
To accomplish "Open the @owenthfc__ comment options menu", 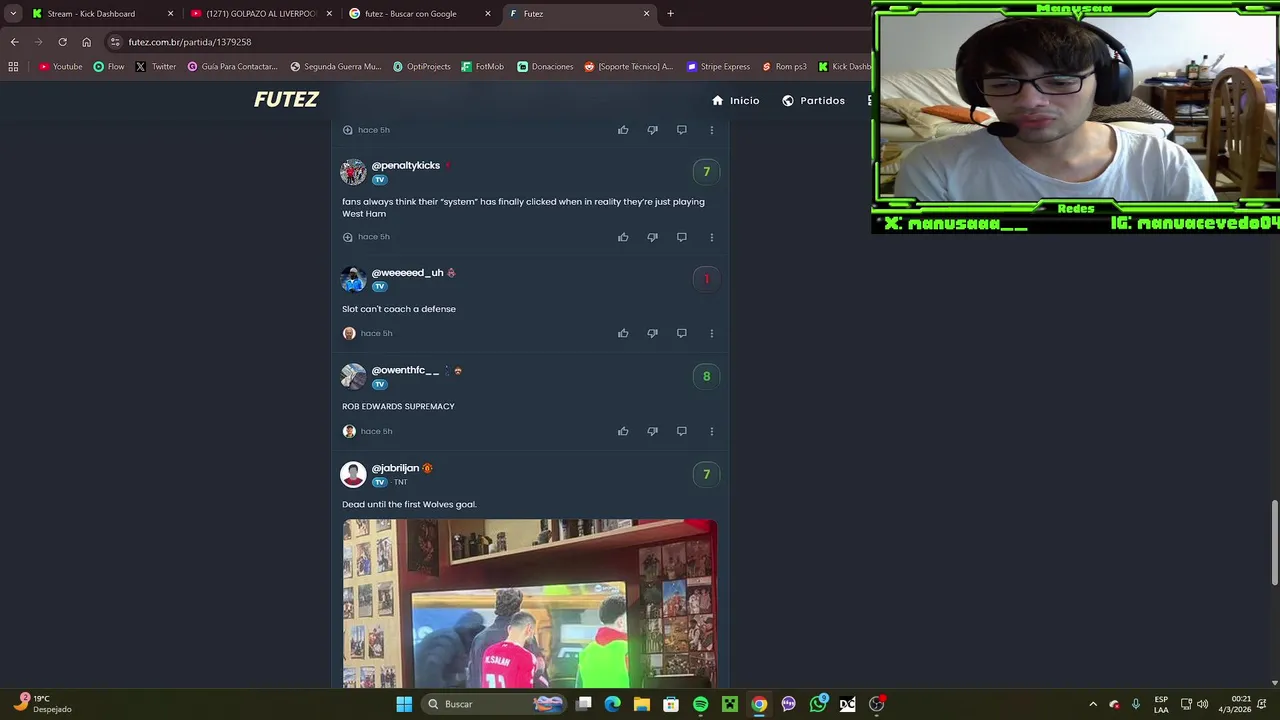I will 711,431.
